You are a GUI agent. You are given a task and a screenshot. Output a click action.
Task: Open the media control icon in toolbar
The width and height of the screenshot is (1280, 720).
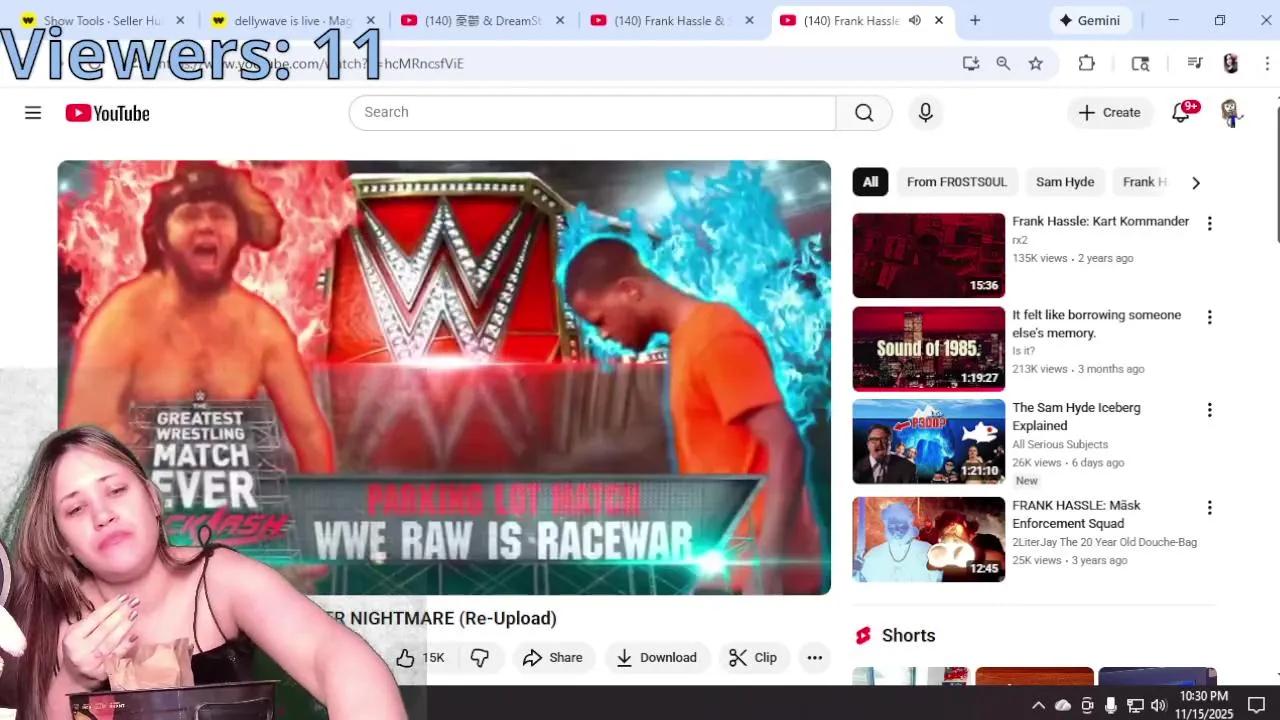[1194, 63]
